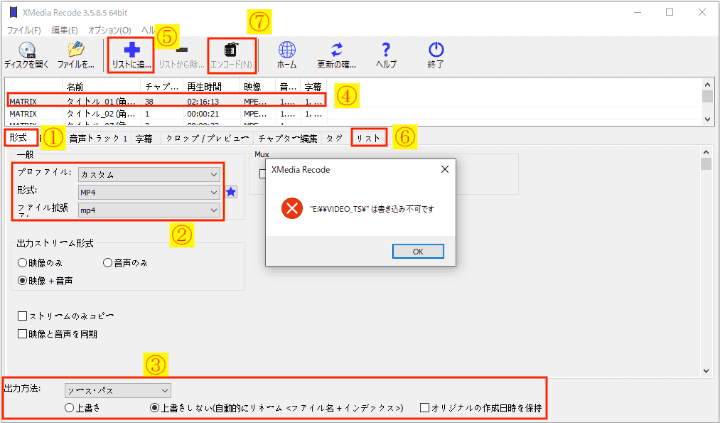
Task: Open the ファイル(F) menu
Action: [x=24, y=30]
